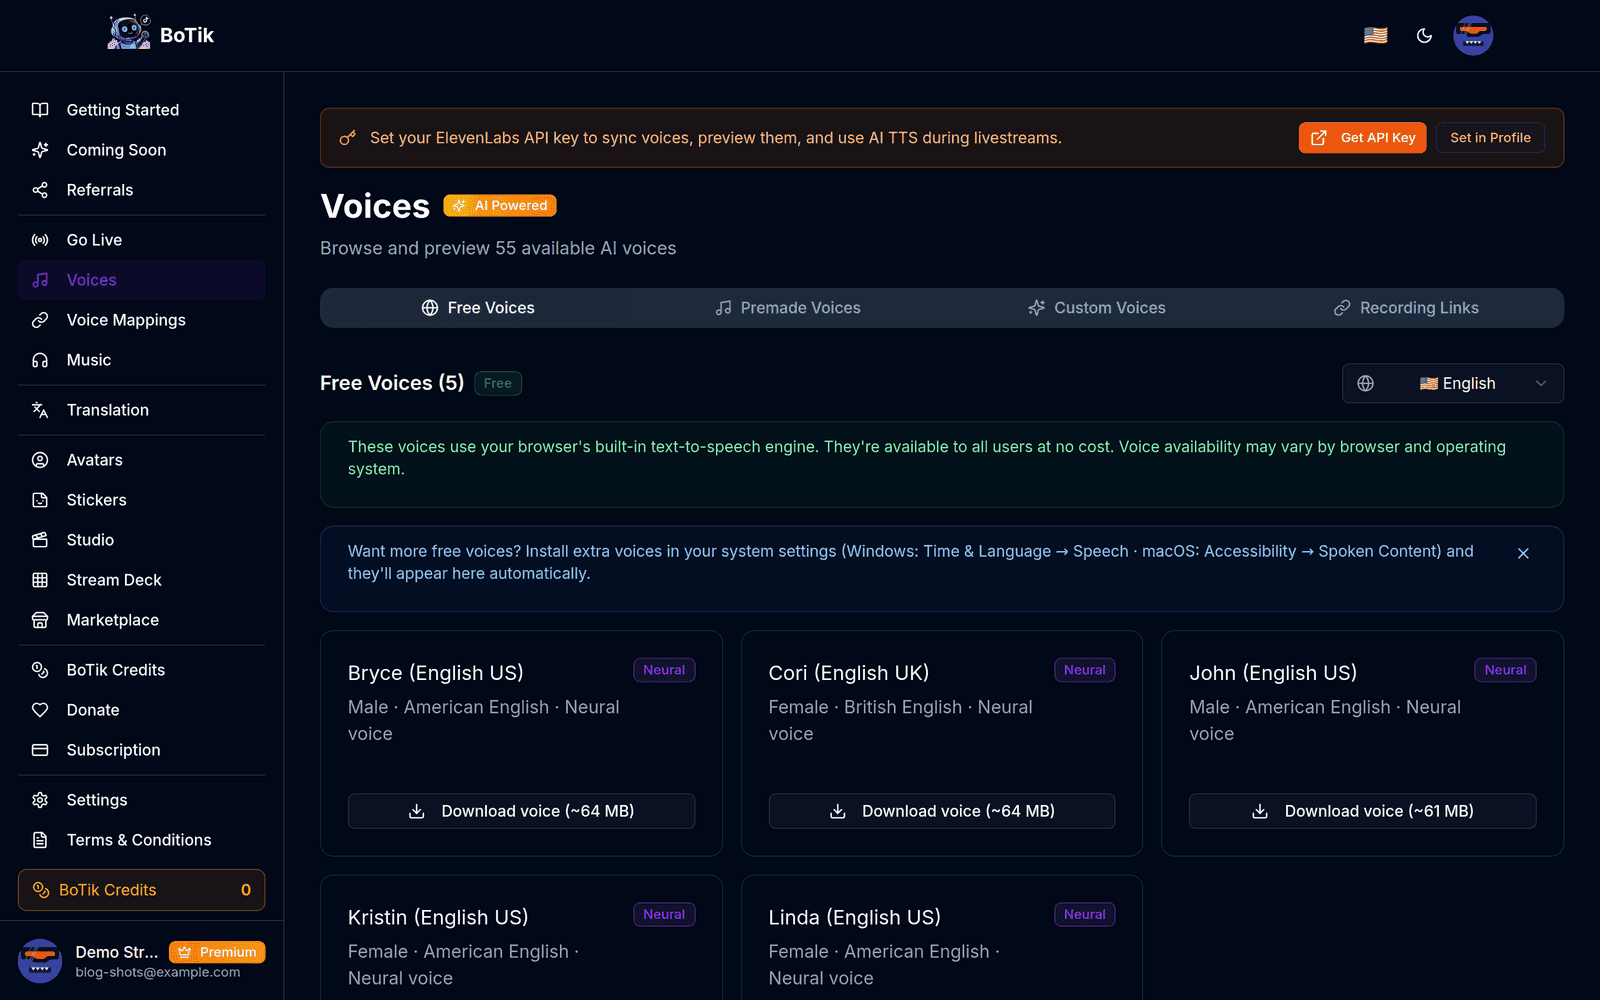The image size is (1600, 1000).
Task: Switch to Custom Voices tab
Action: click(1097, 308)
